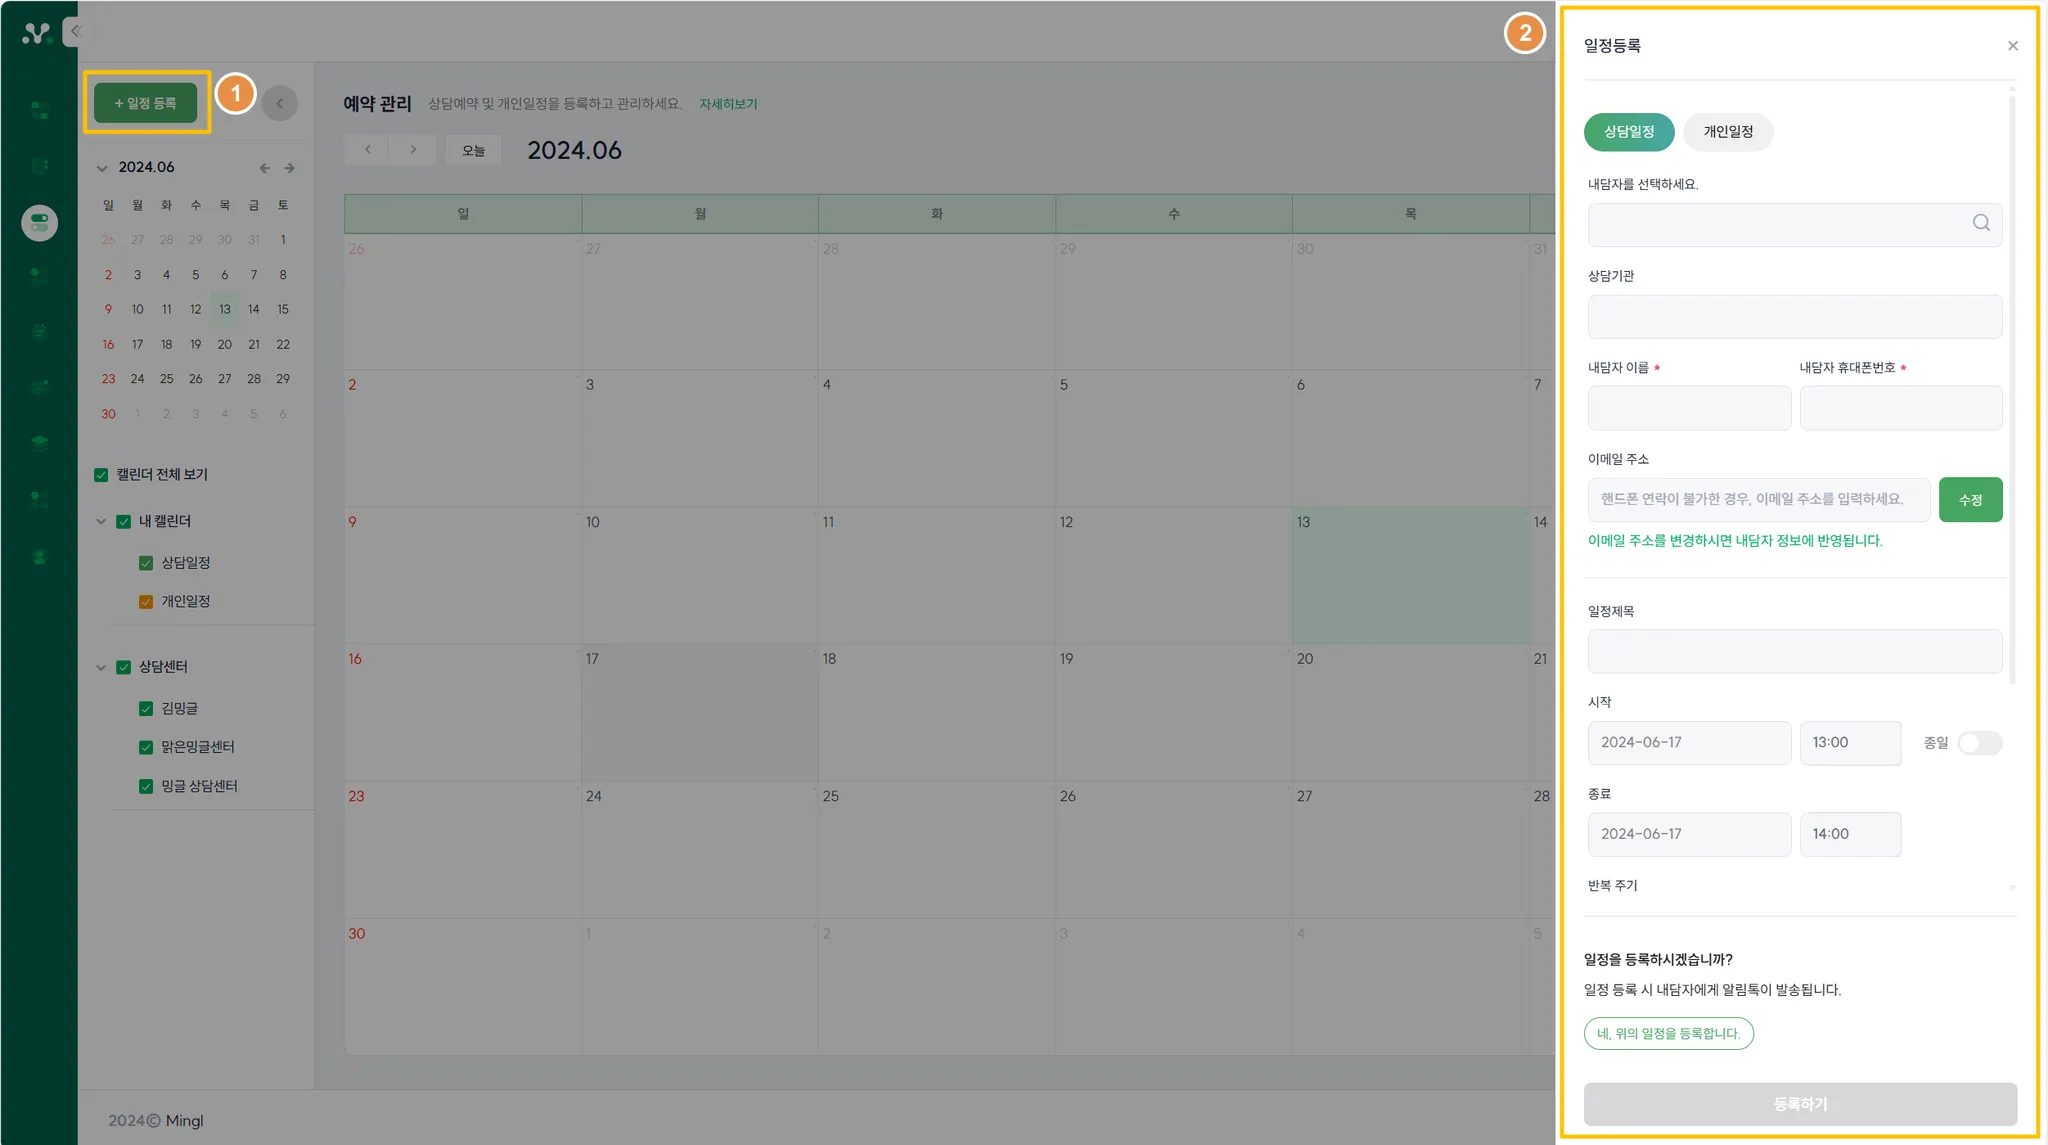
Task: Close the 일정등록 panel
Action: click(2013, 46)
